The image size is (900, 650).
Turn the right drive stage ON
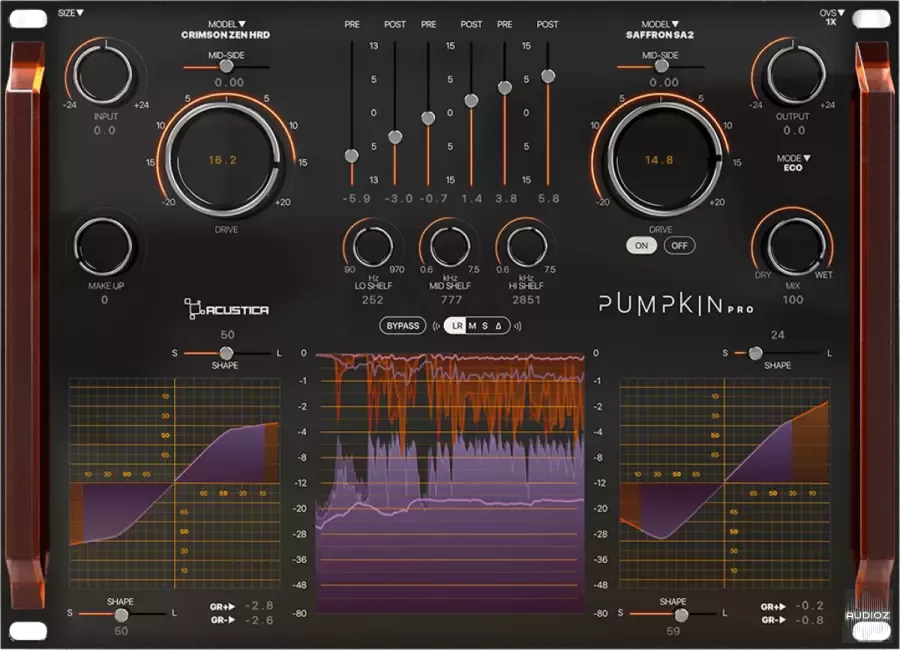coord(641,246)
